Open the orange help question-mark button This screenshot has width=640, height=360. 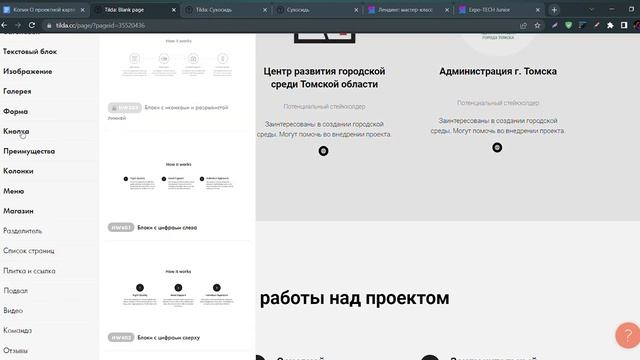click(628, 336)
